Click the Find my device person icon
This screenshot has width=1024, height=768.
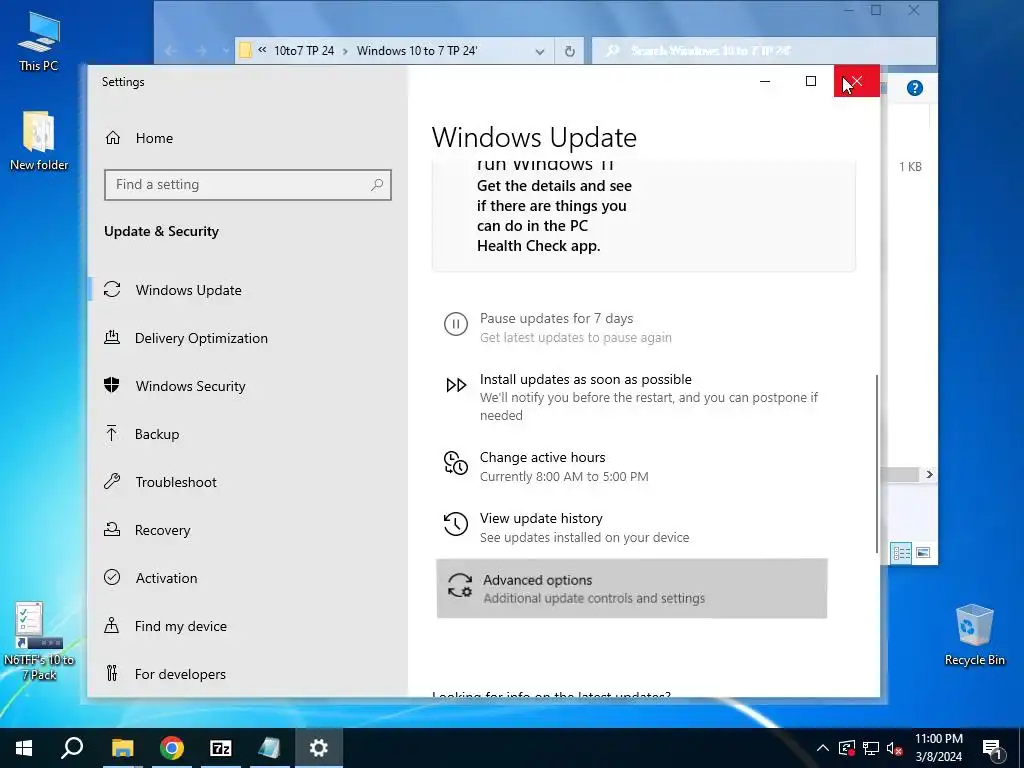tap(112, 626)
